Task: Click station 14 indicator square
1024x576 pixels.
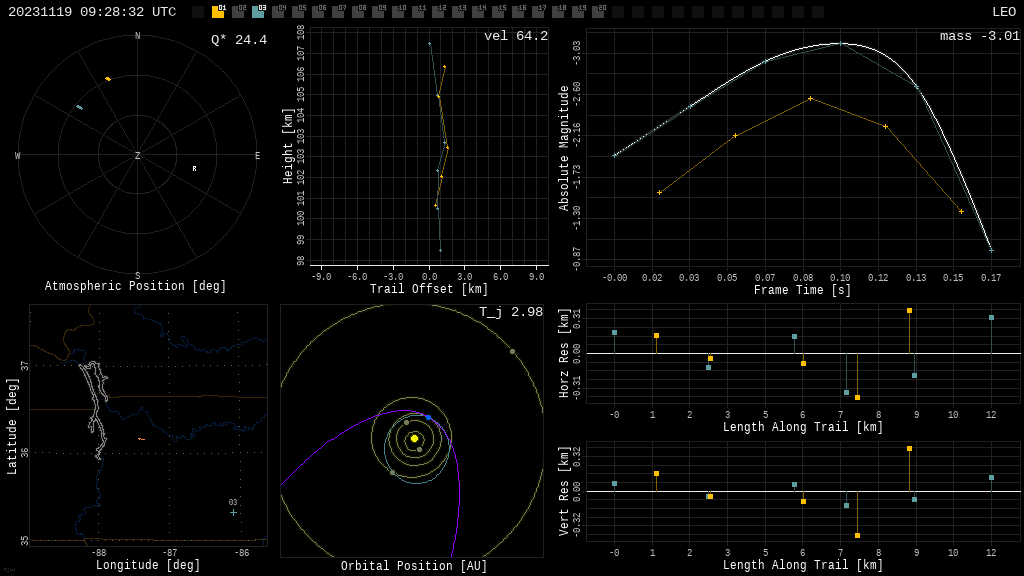Action: pyautogui.click(x=478, y=12)
